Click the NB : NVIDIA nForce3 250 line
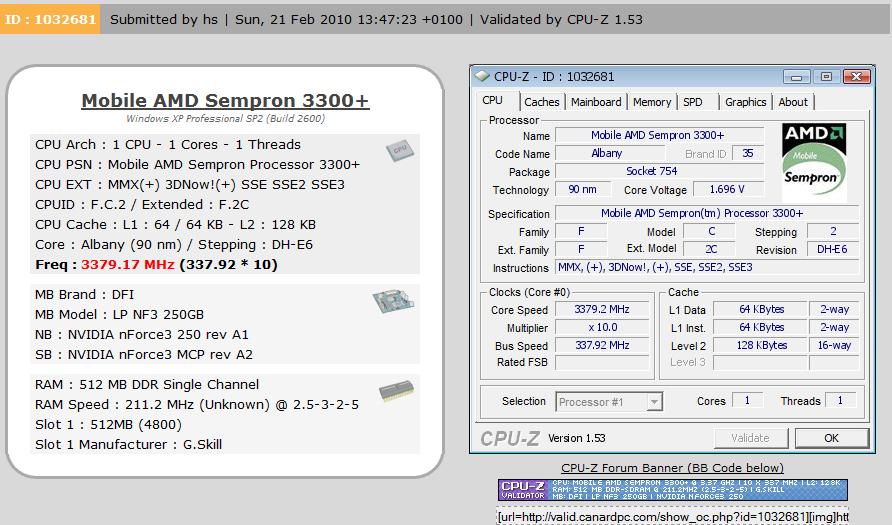 pos(142,334)
